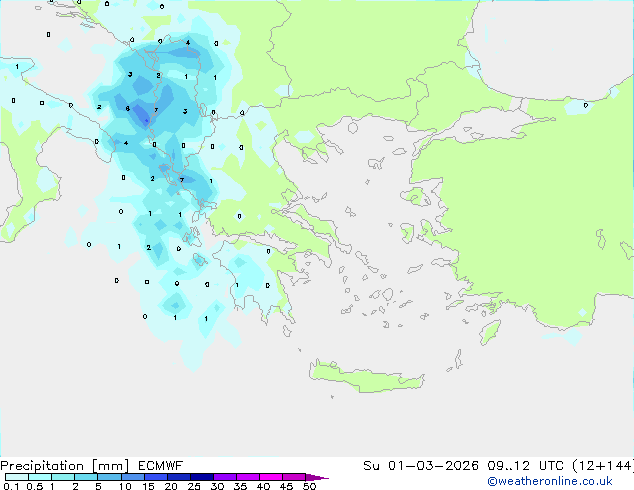
Task: Click the legend label "45"
Action: click(x=287, y=486)
